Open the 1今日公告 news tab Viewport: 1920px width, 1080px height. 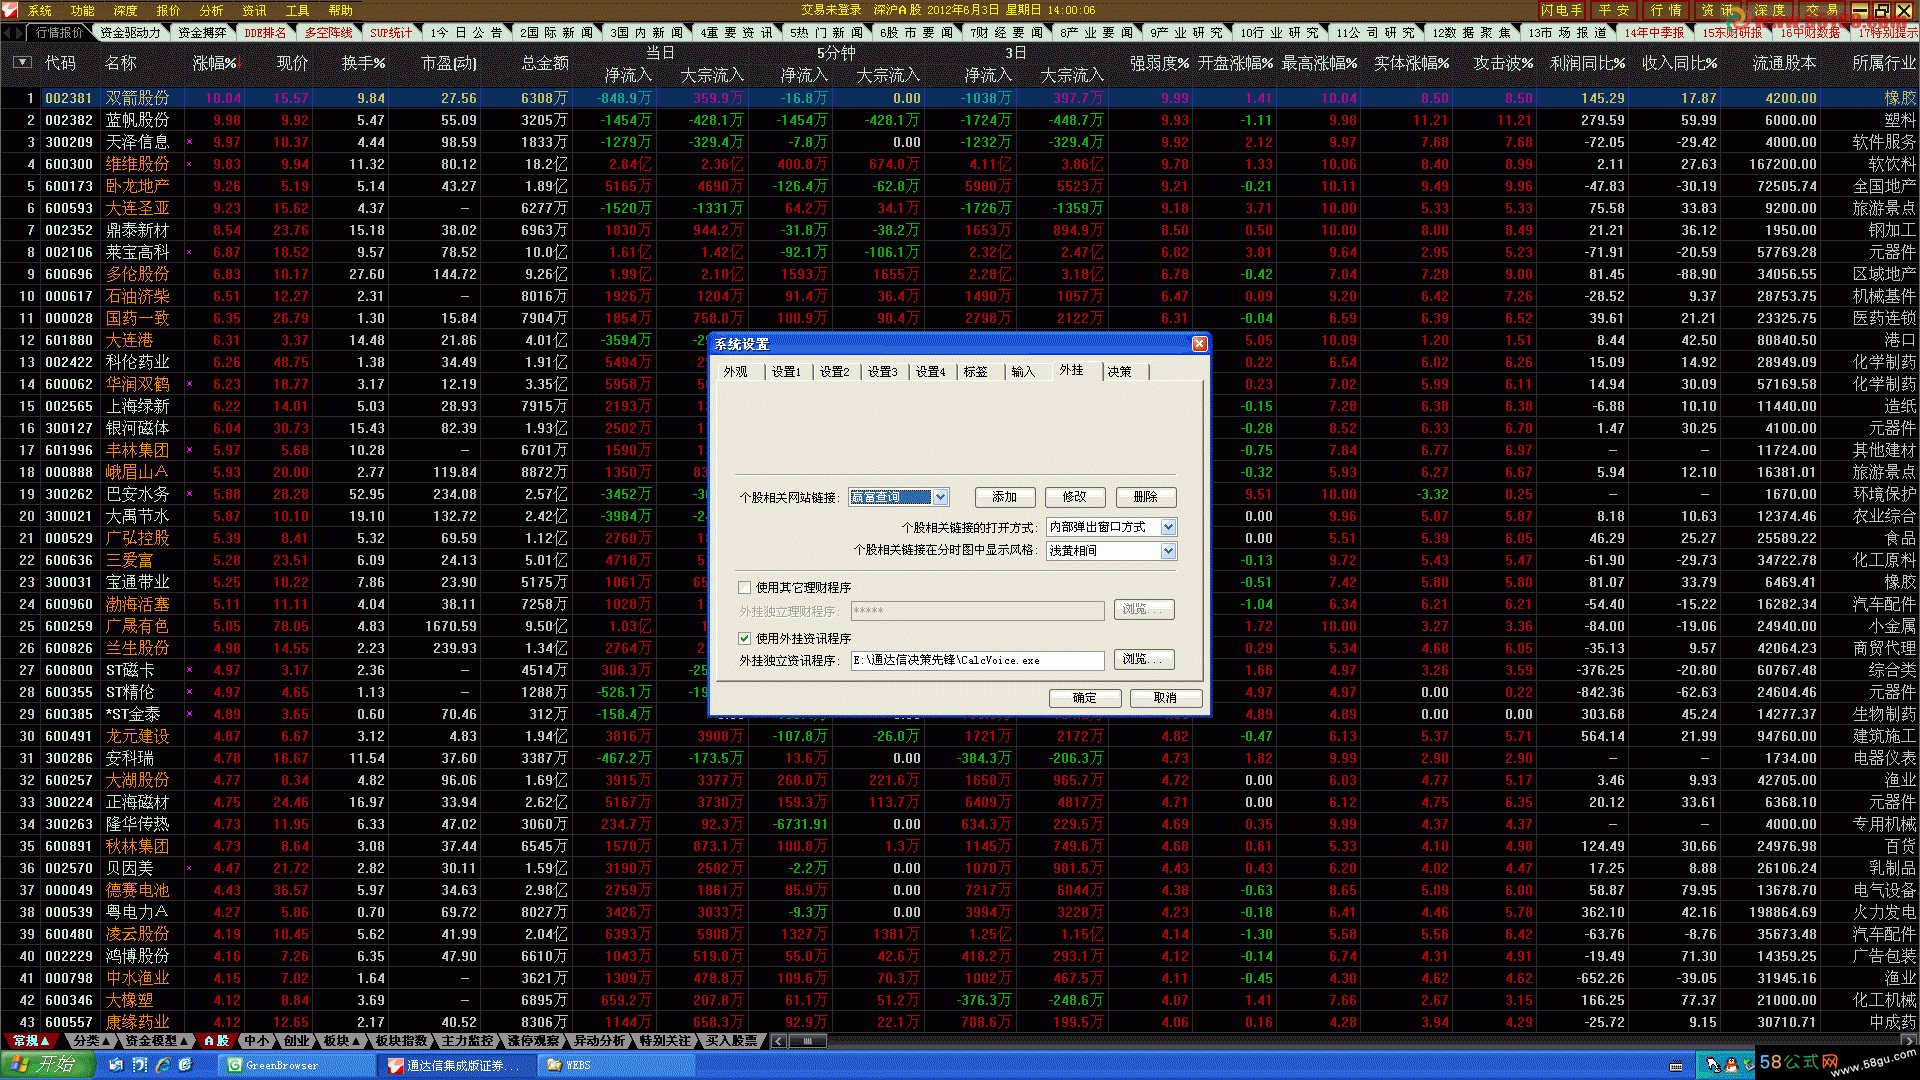(467, 33)
